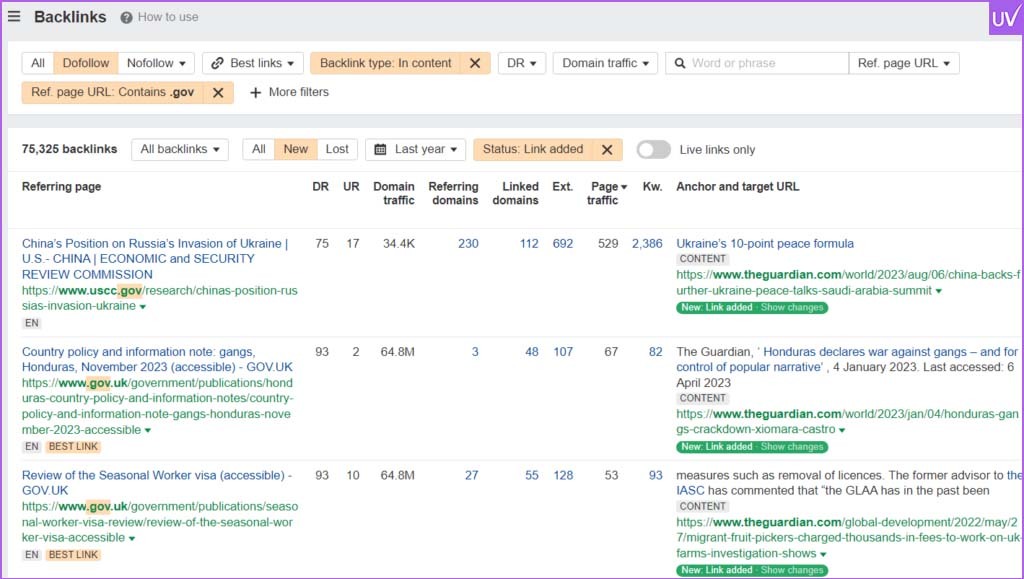Image resolution: width=1024 pixels, height=579 pixels.
Task: Click external links value 692
Action: coord(563,244)
